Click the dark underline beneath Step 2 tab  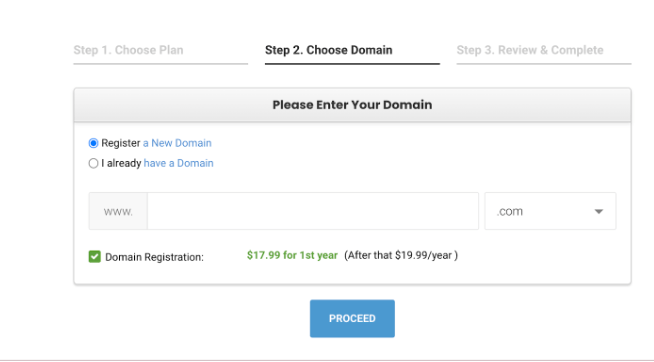[x=352, y=64]
